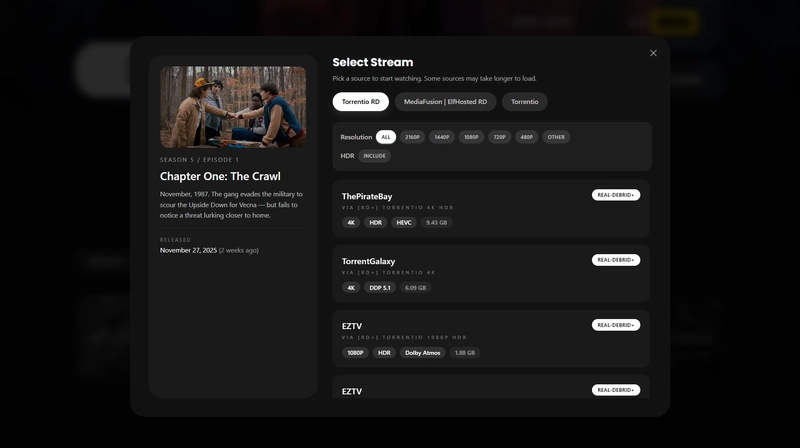800x448 pixels.
Task: Show only 1440P streams
Action: pyautogui.click(x=442, y=137)
